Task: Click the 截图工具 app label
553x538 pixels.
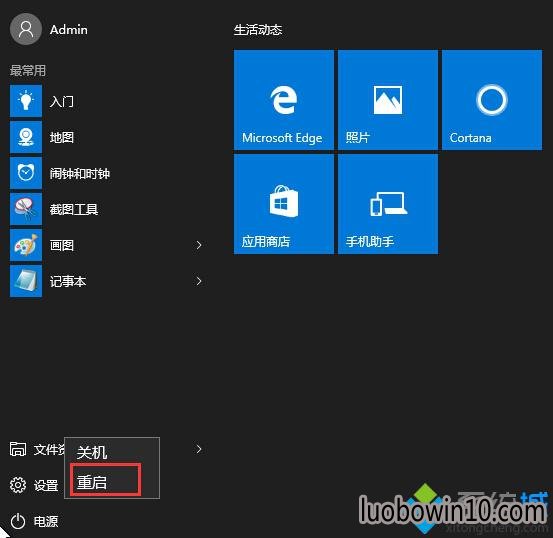Action: click(x=74, y=210)
